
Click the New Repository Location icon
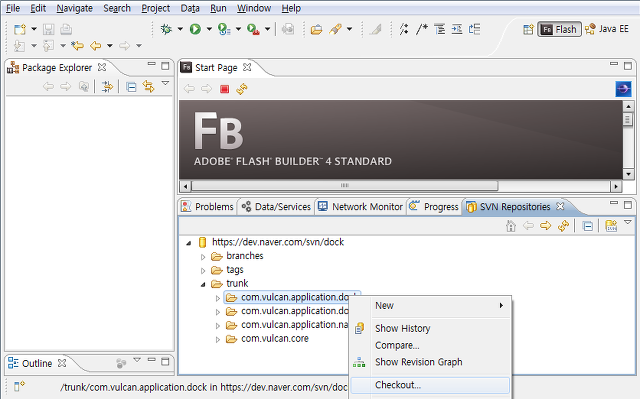pos(611,226)
